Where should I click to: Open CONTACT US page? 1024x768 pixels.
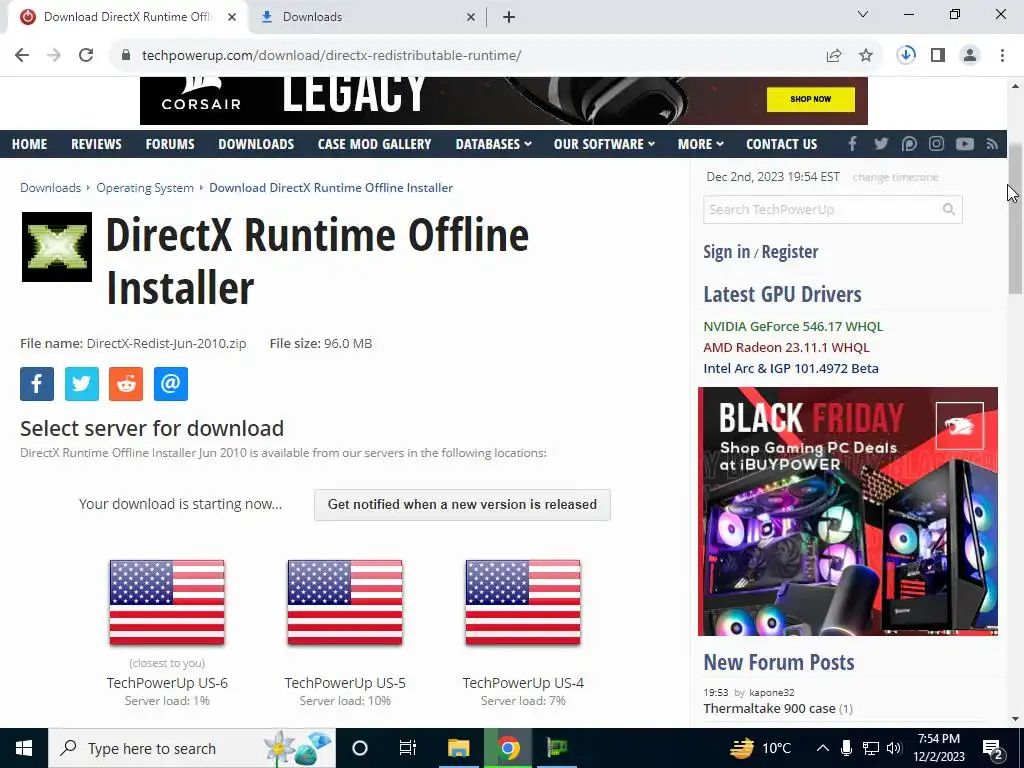[781, 144]
